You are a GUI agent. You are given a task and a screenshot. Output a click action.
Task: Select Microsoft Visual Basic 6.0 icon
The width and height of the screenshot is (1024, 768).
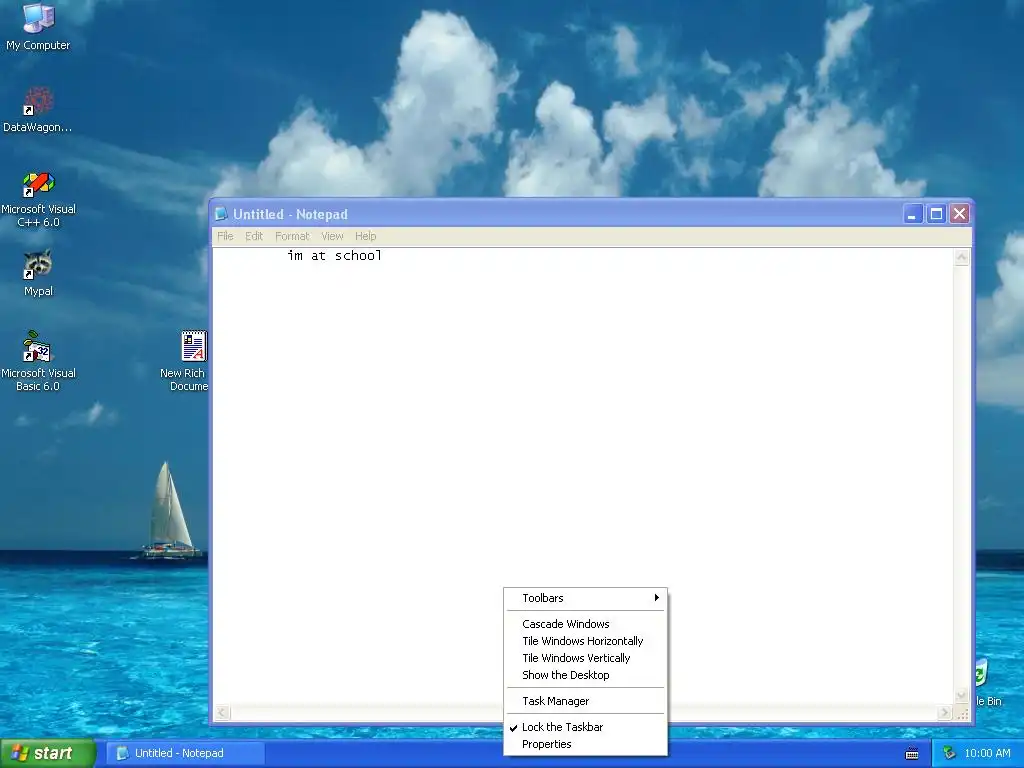pos(38,361)
